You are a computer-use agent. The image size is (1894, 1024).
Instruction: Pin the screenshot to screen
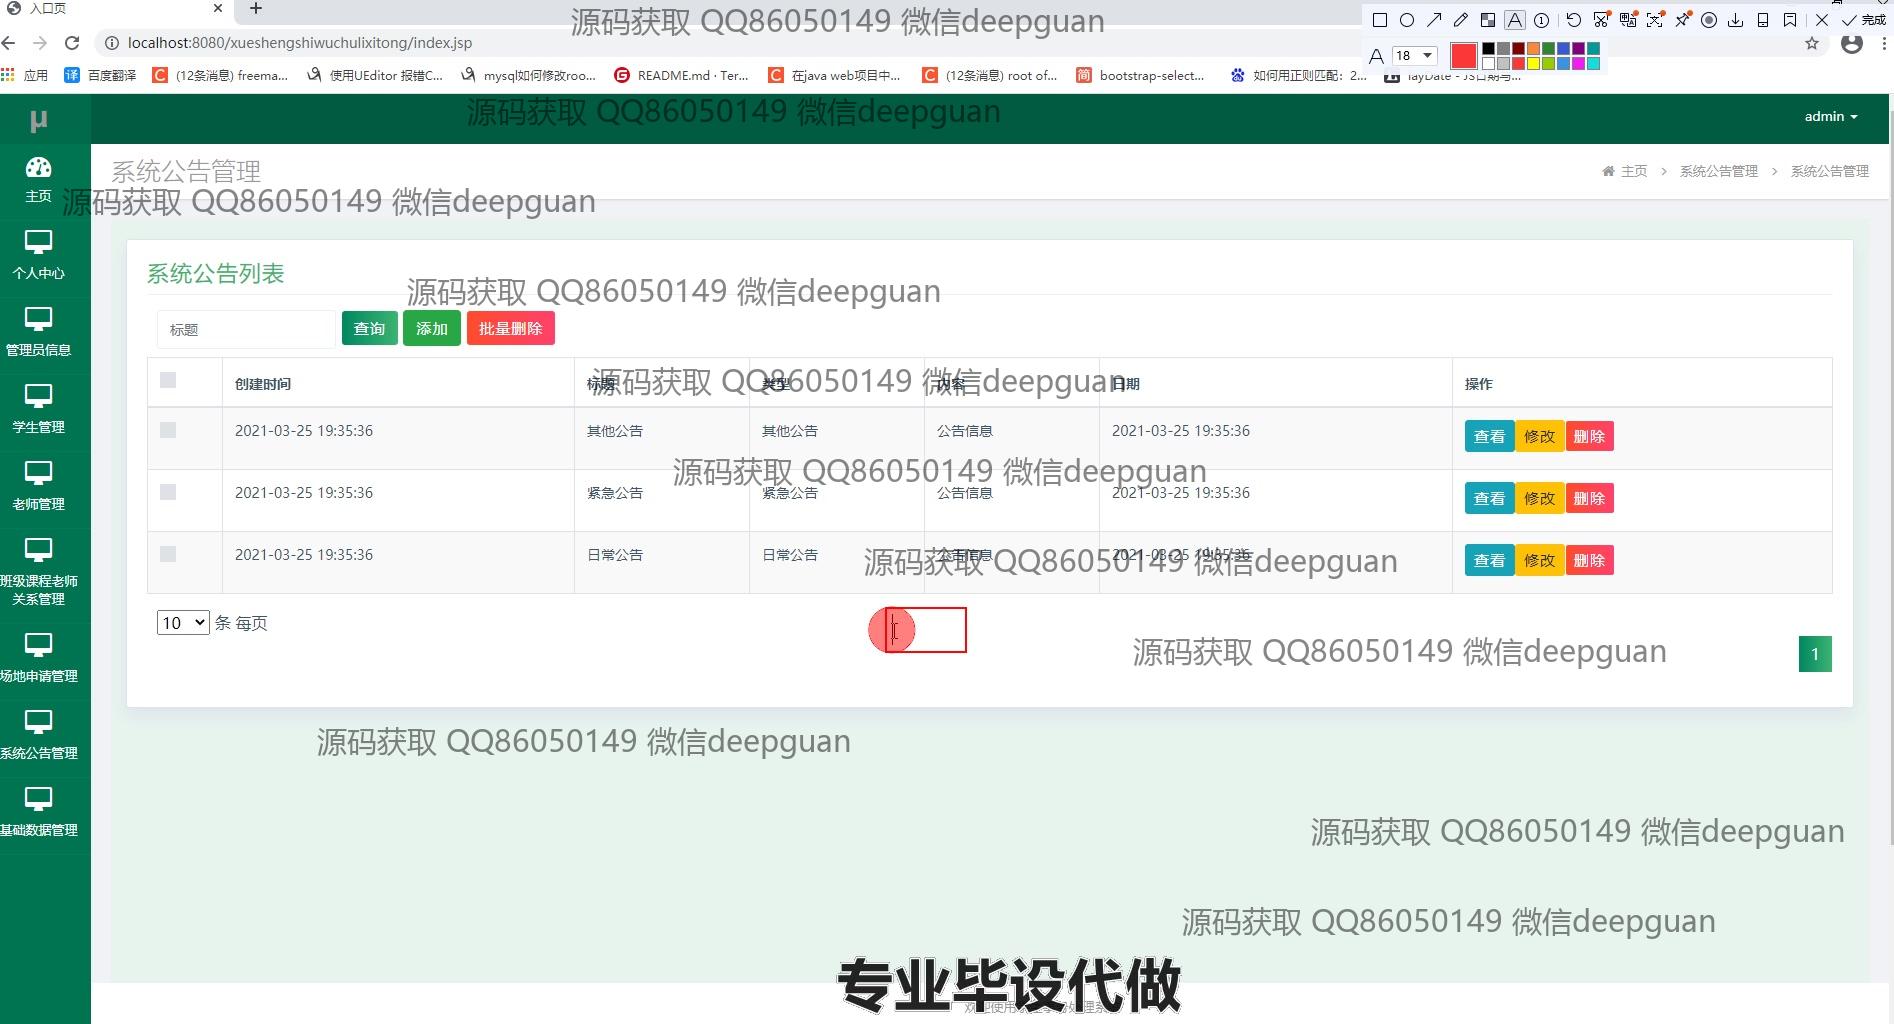(1682, 20)
